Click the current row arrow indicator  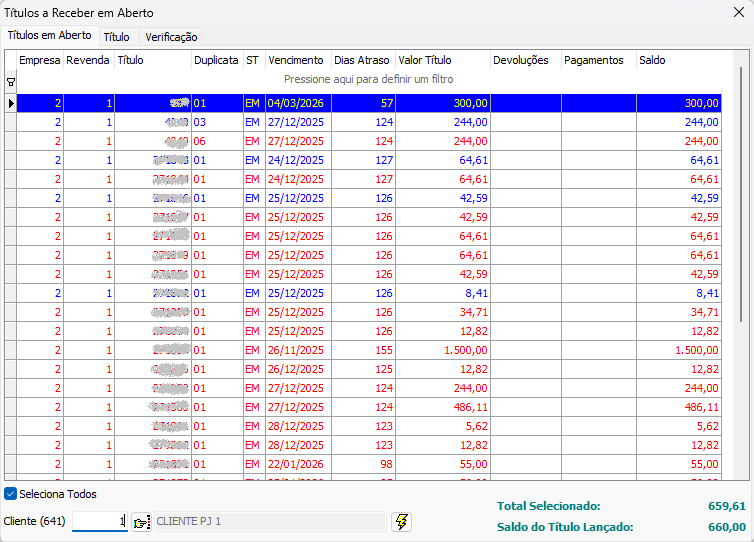(x=11, y=103)
